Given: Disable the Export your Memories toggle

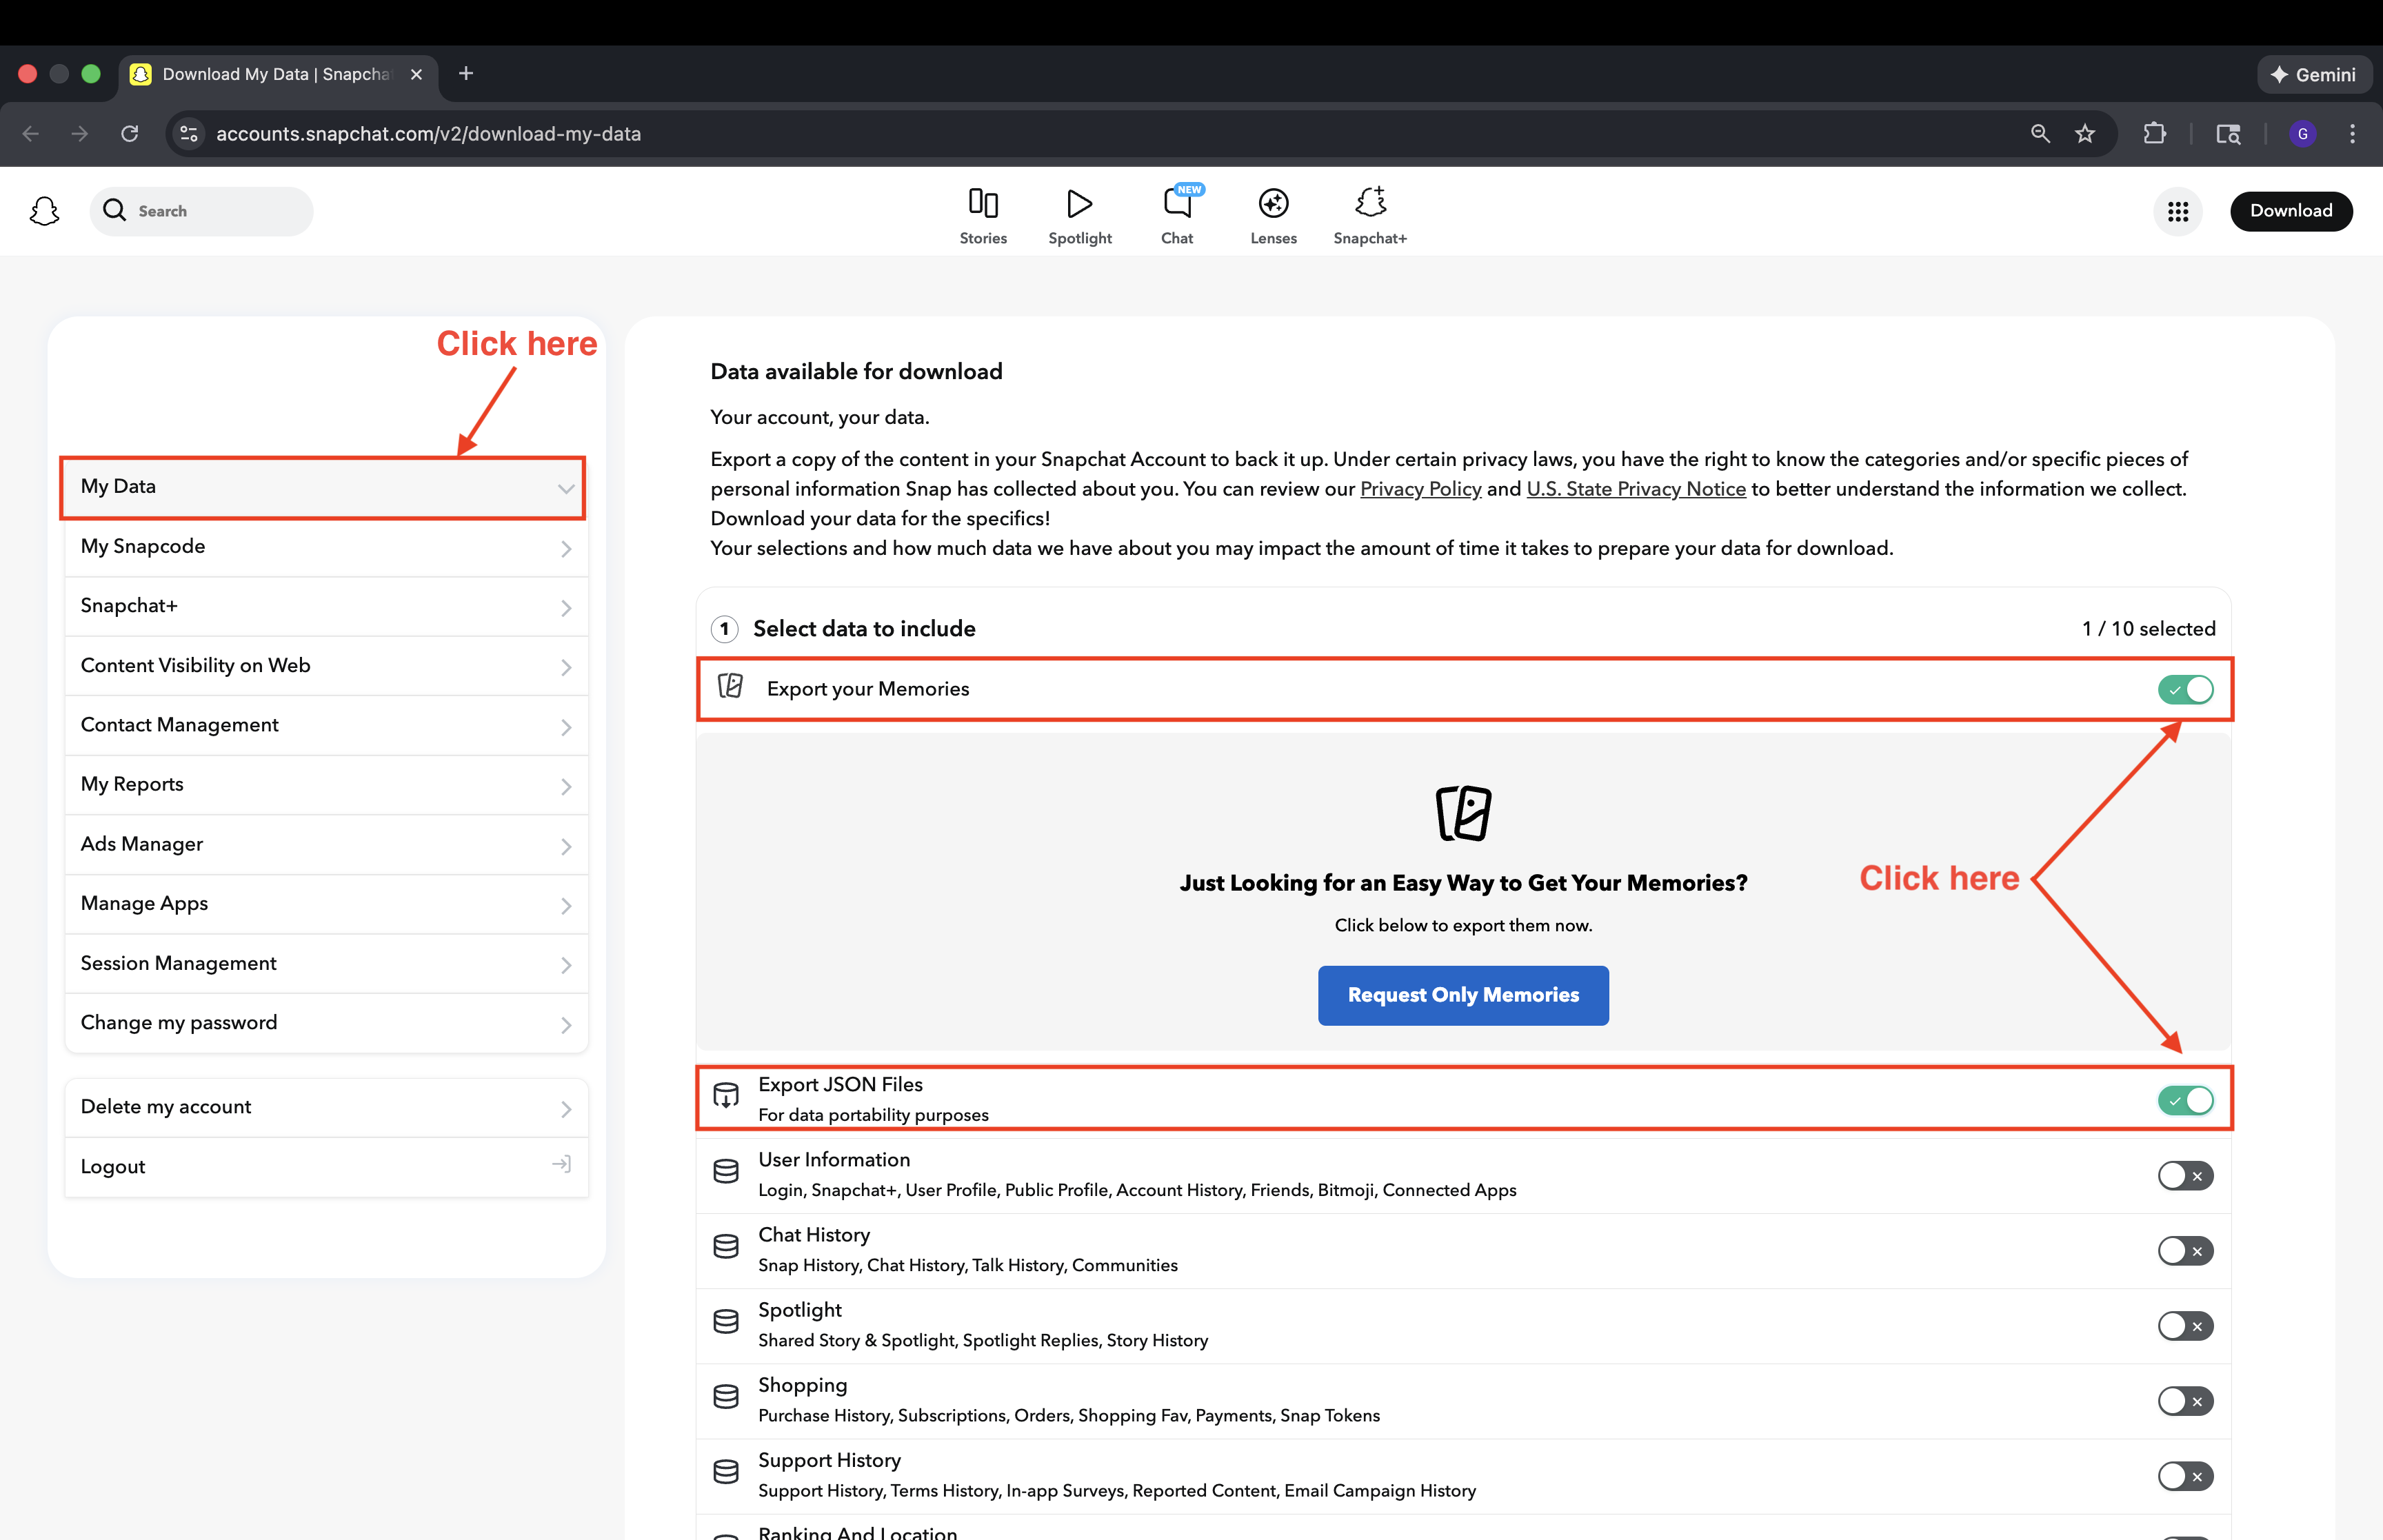Looking at the screenshot, I should click(x=2185, y=689).
